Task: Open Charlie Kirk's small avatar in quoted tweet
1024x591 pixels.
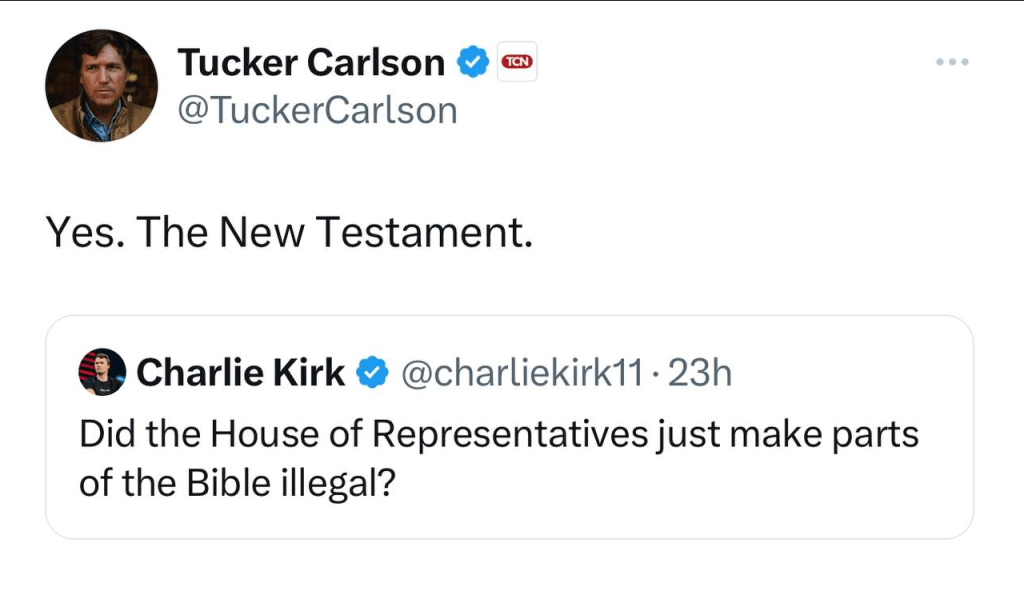Action: [101, 373]
